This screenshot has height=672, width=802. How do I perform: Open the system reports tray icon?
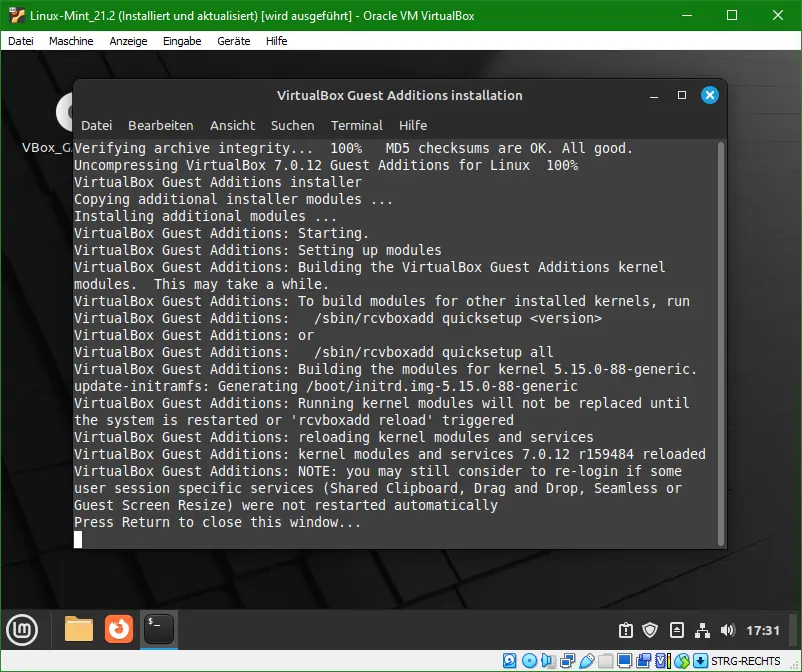[626, 631]
